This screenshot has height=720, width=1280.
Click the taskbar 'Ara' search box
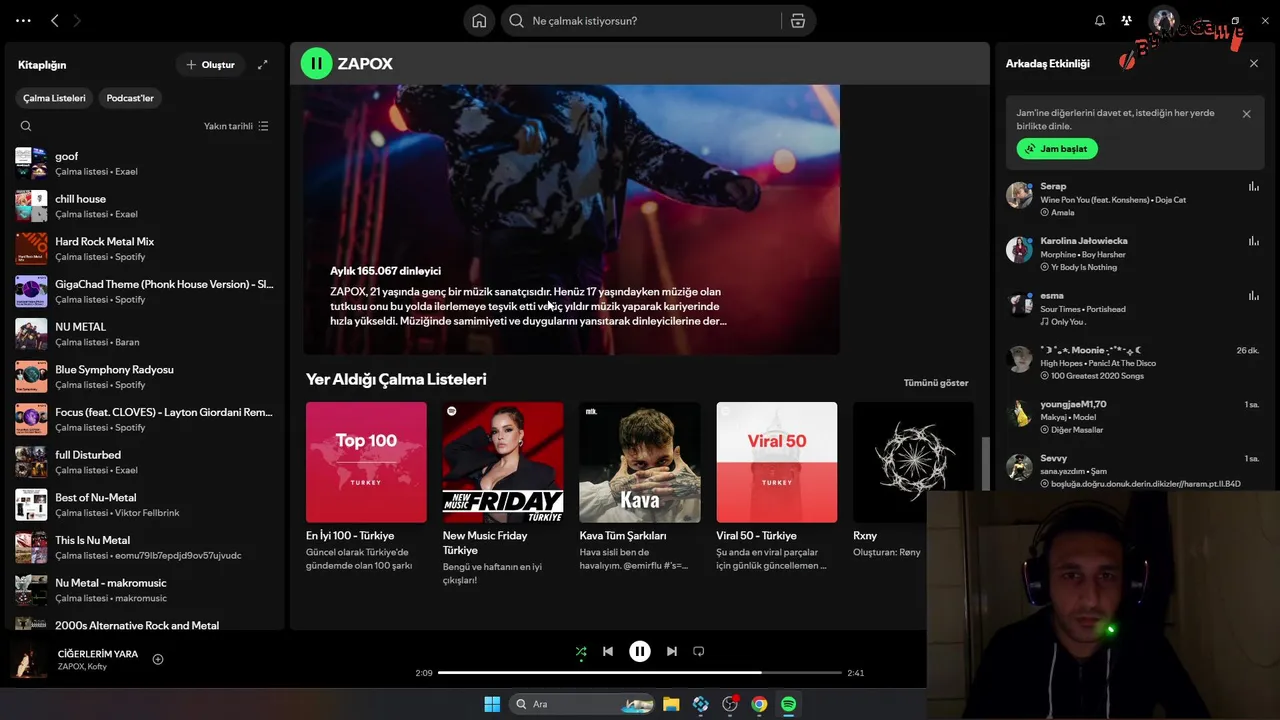click(580, 704)
